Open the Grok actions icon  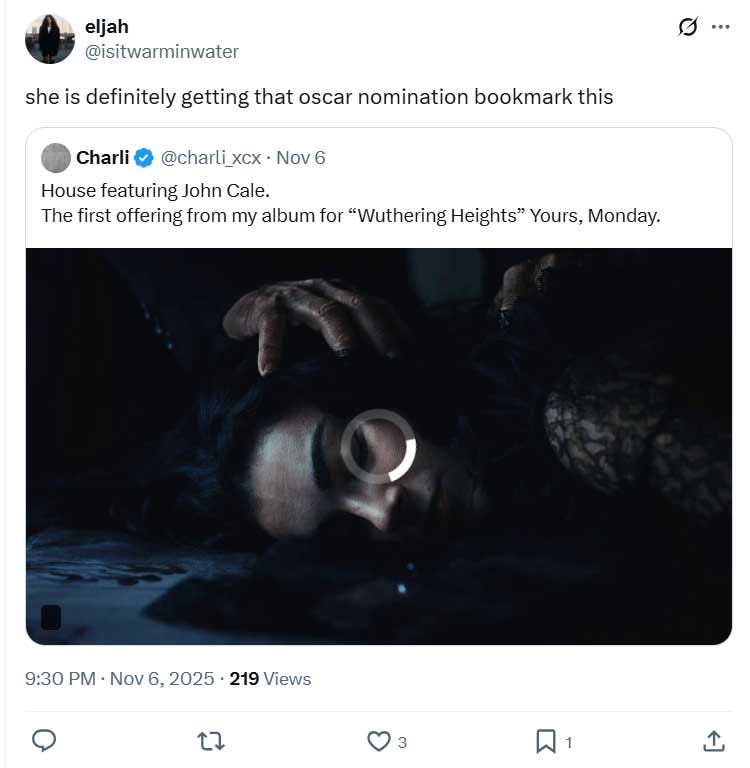coord(688,27)
